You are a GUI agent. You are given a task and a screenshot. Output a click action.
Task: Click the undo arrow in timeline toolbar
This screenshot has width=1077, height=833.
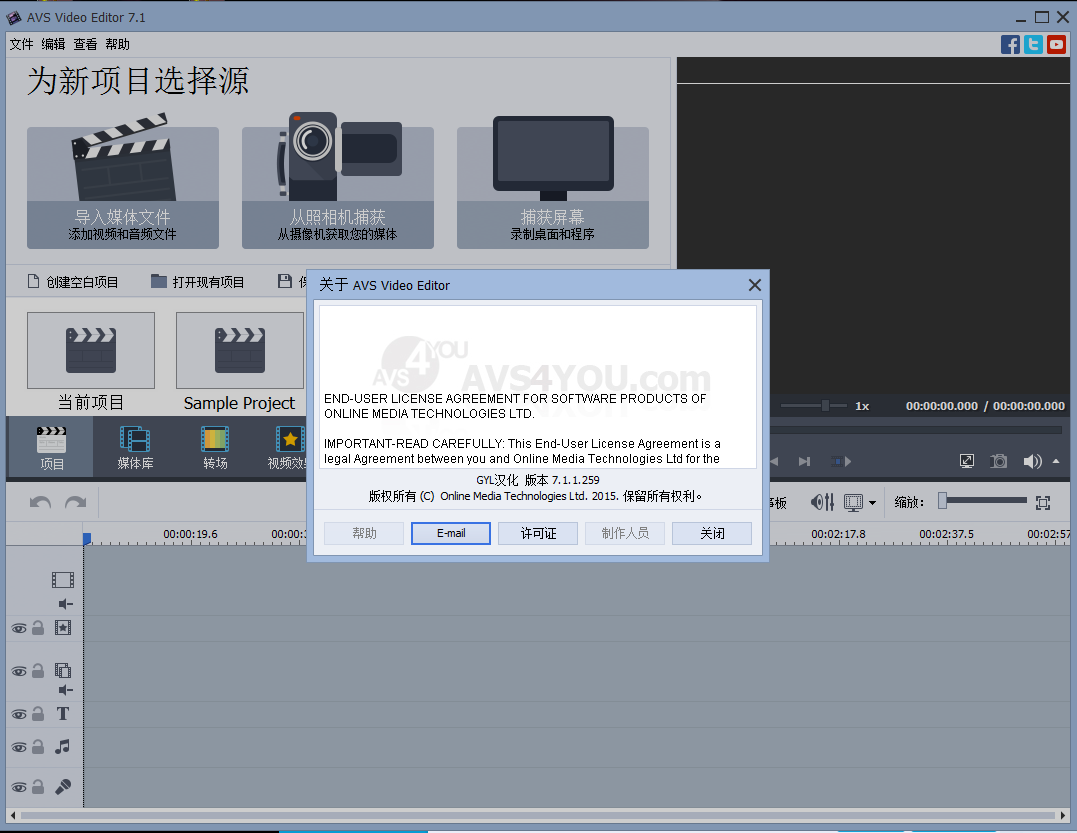(40, 503)
